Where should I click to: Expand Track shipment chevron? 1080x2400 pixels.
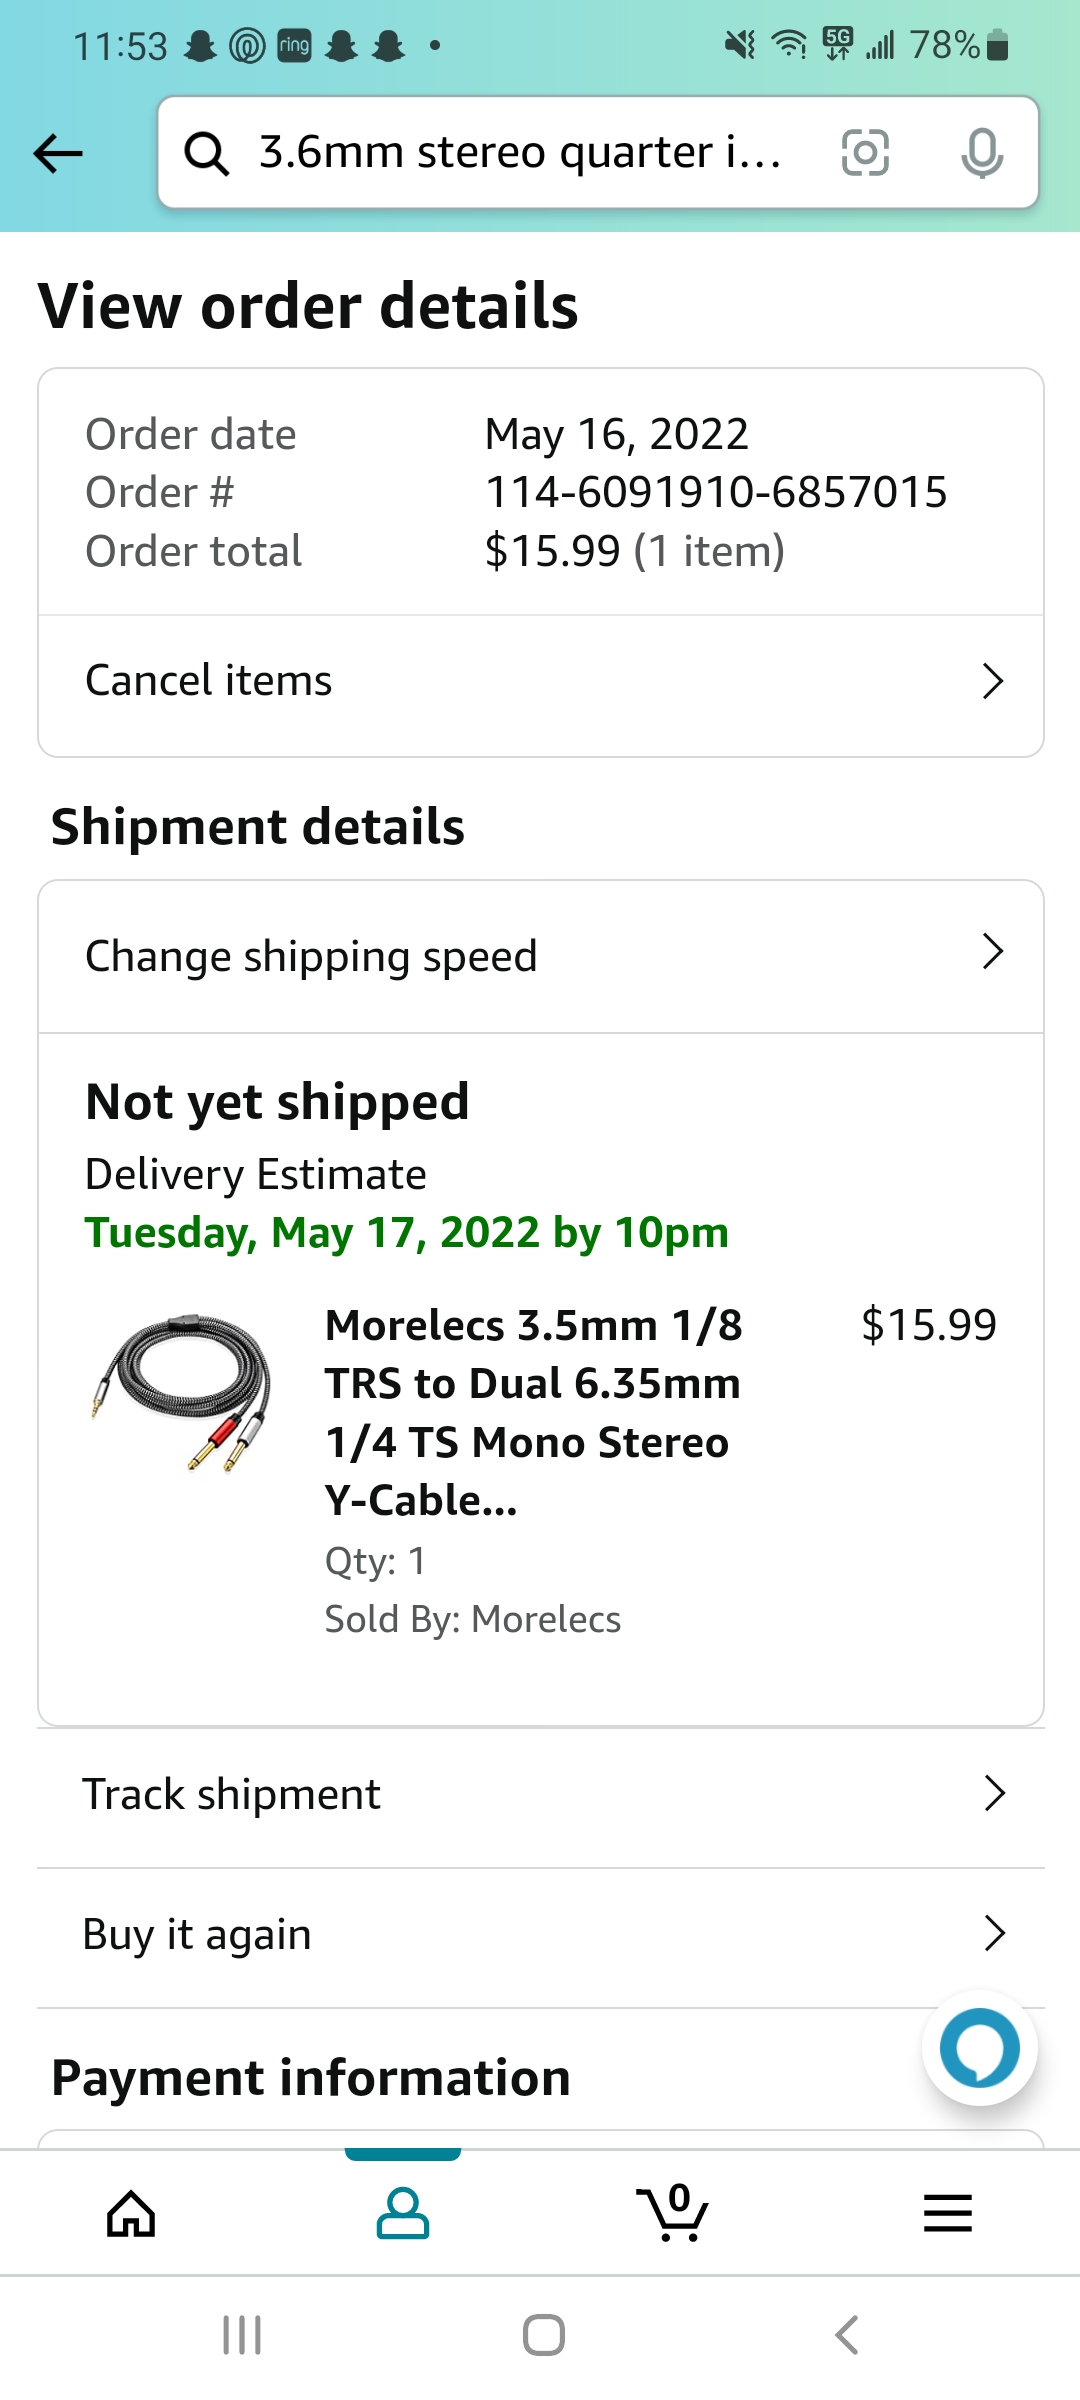(994, 1794)
